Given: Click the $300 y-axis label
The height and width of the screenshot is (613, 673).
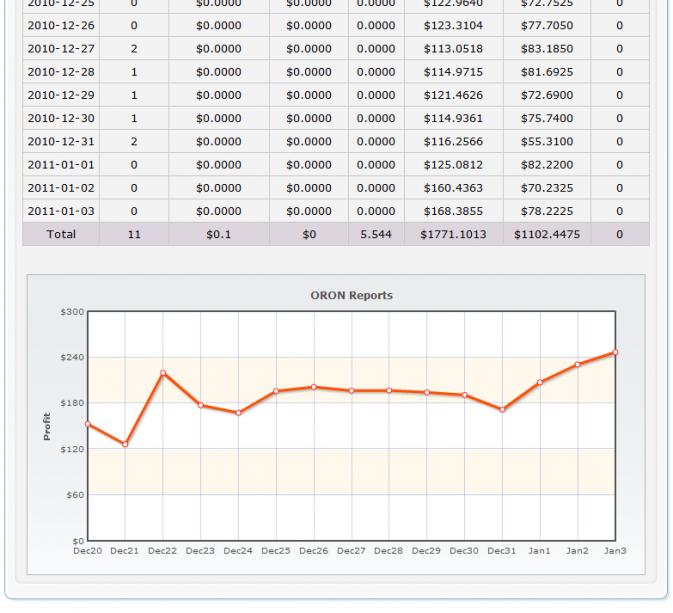Looking at the screenshot, I should [72, 312].
